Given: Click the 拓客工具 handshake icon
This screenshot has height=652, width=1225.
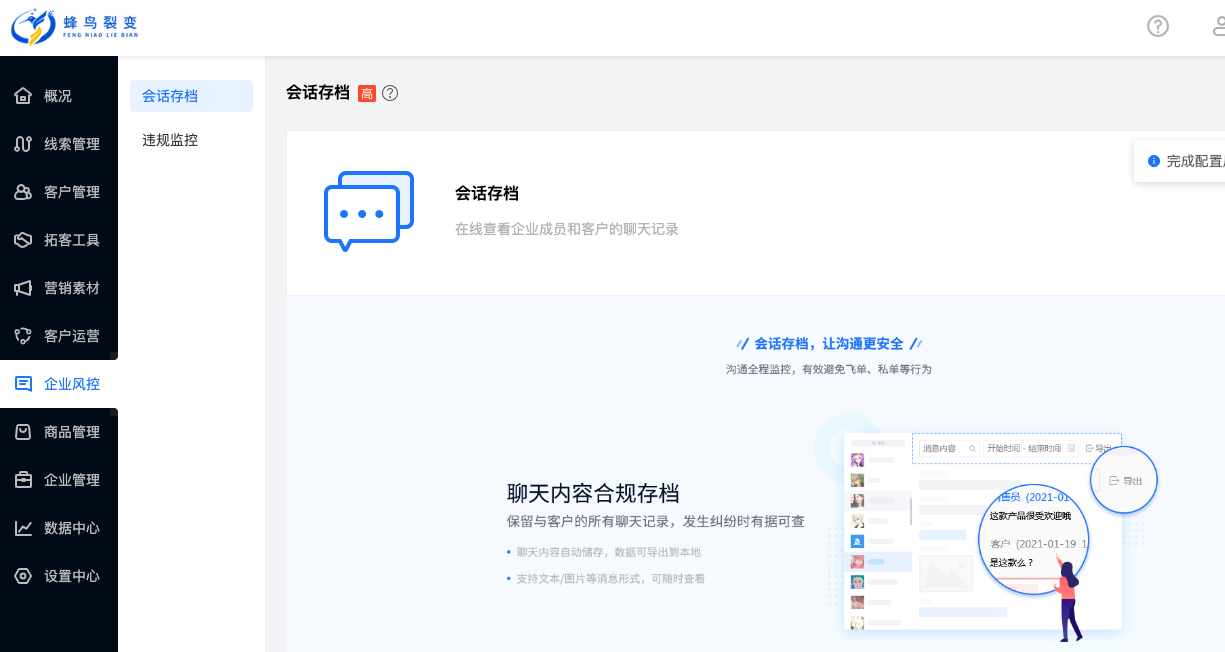Looking at the screenshot, I should click(x=23, y=240).
